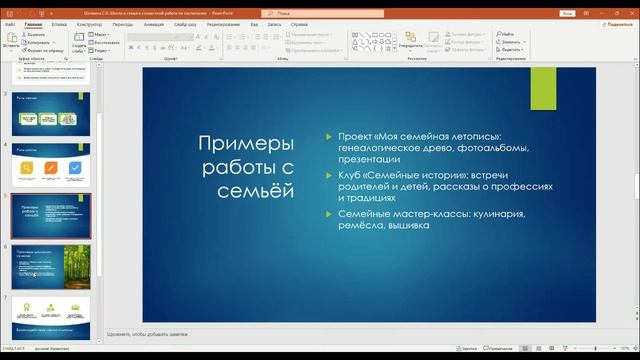
Task: Click the Share (Поделиться) button
Action: (617, 24)
